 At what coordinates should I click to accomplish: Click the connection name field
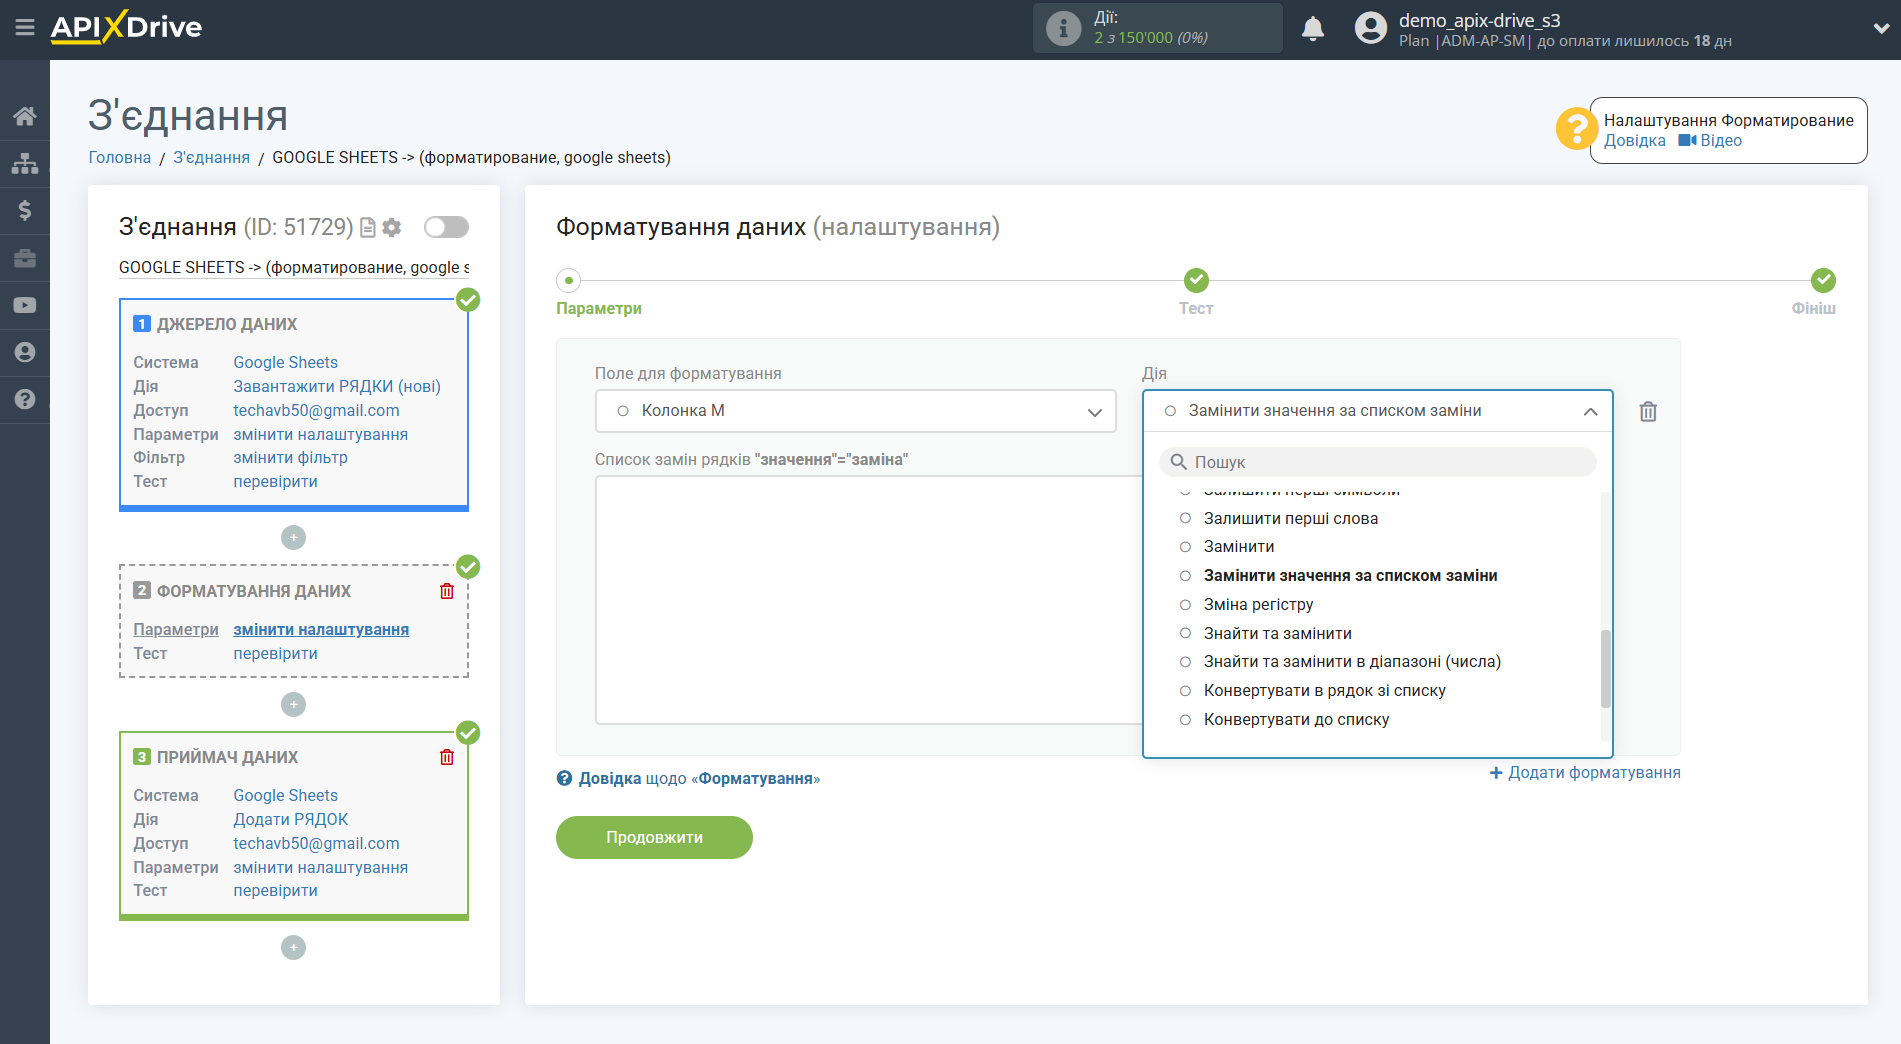(294, 268)
